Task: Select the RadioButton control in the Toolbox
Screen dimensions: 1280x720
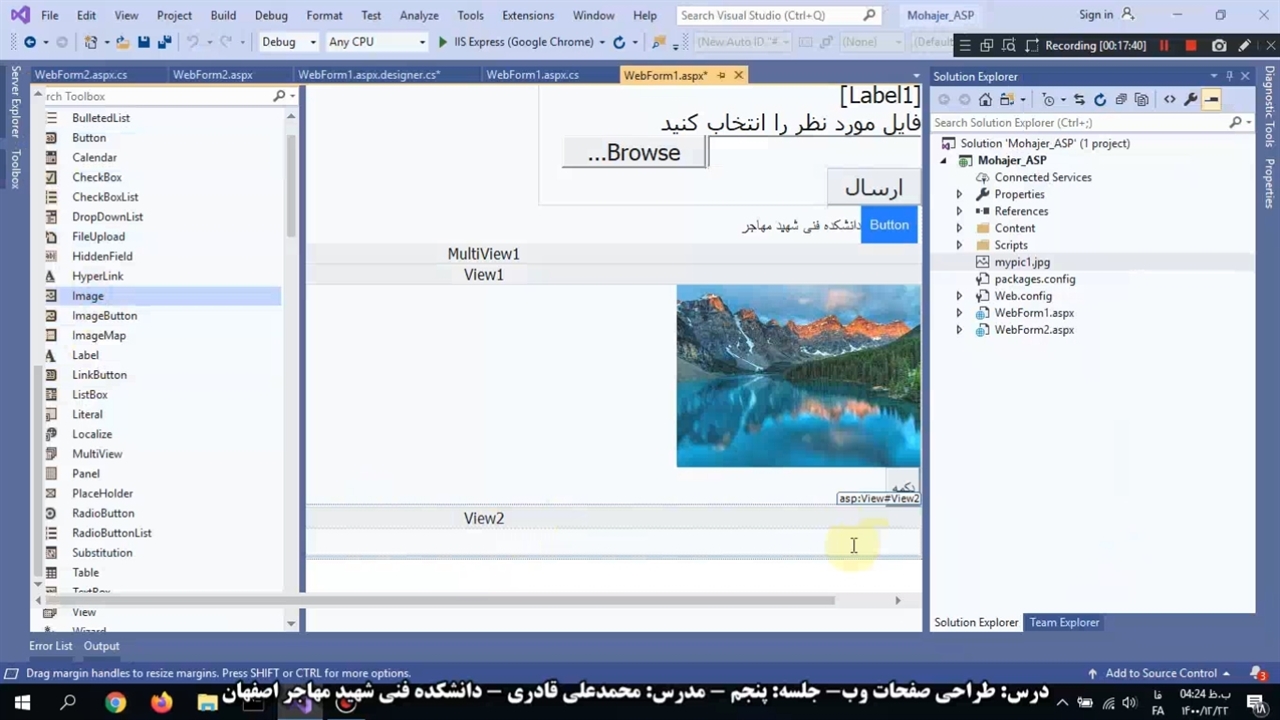Action: [x=102, y=513]
